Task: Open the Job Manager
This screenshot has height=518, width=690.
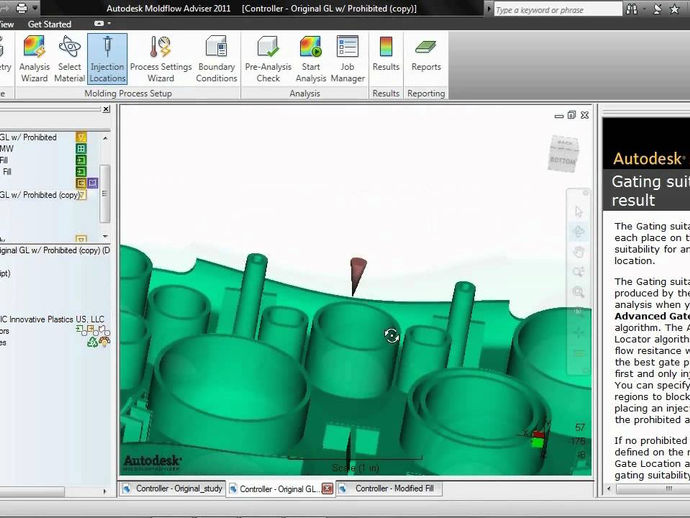Action: [347, 59]
